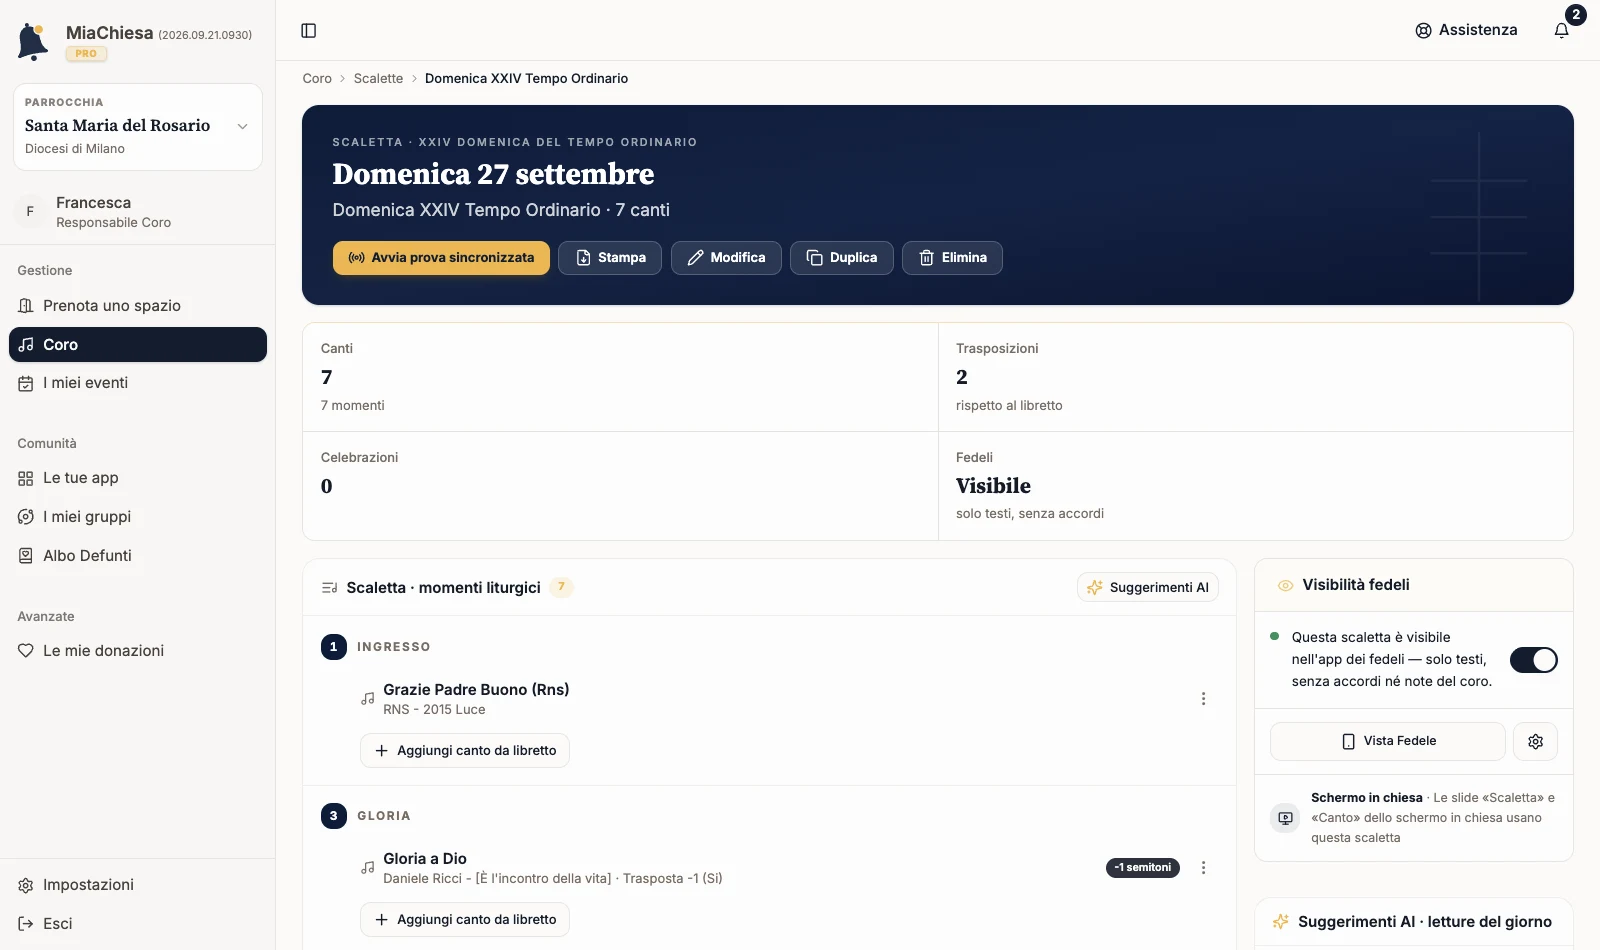Open options menu for Grazie Padre Buono
The image size is (1600, 950).
pos(1203,699)
